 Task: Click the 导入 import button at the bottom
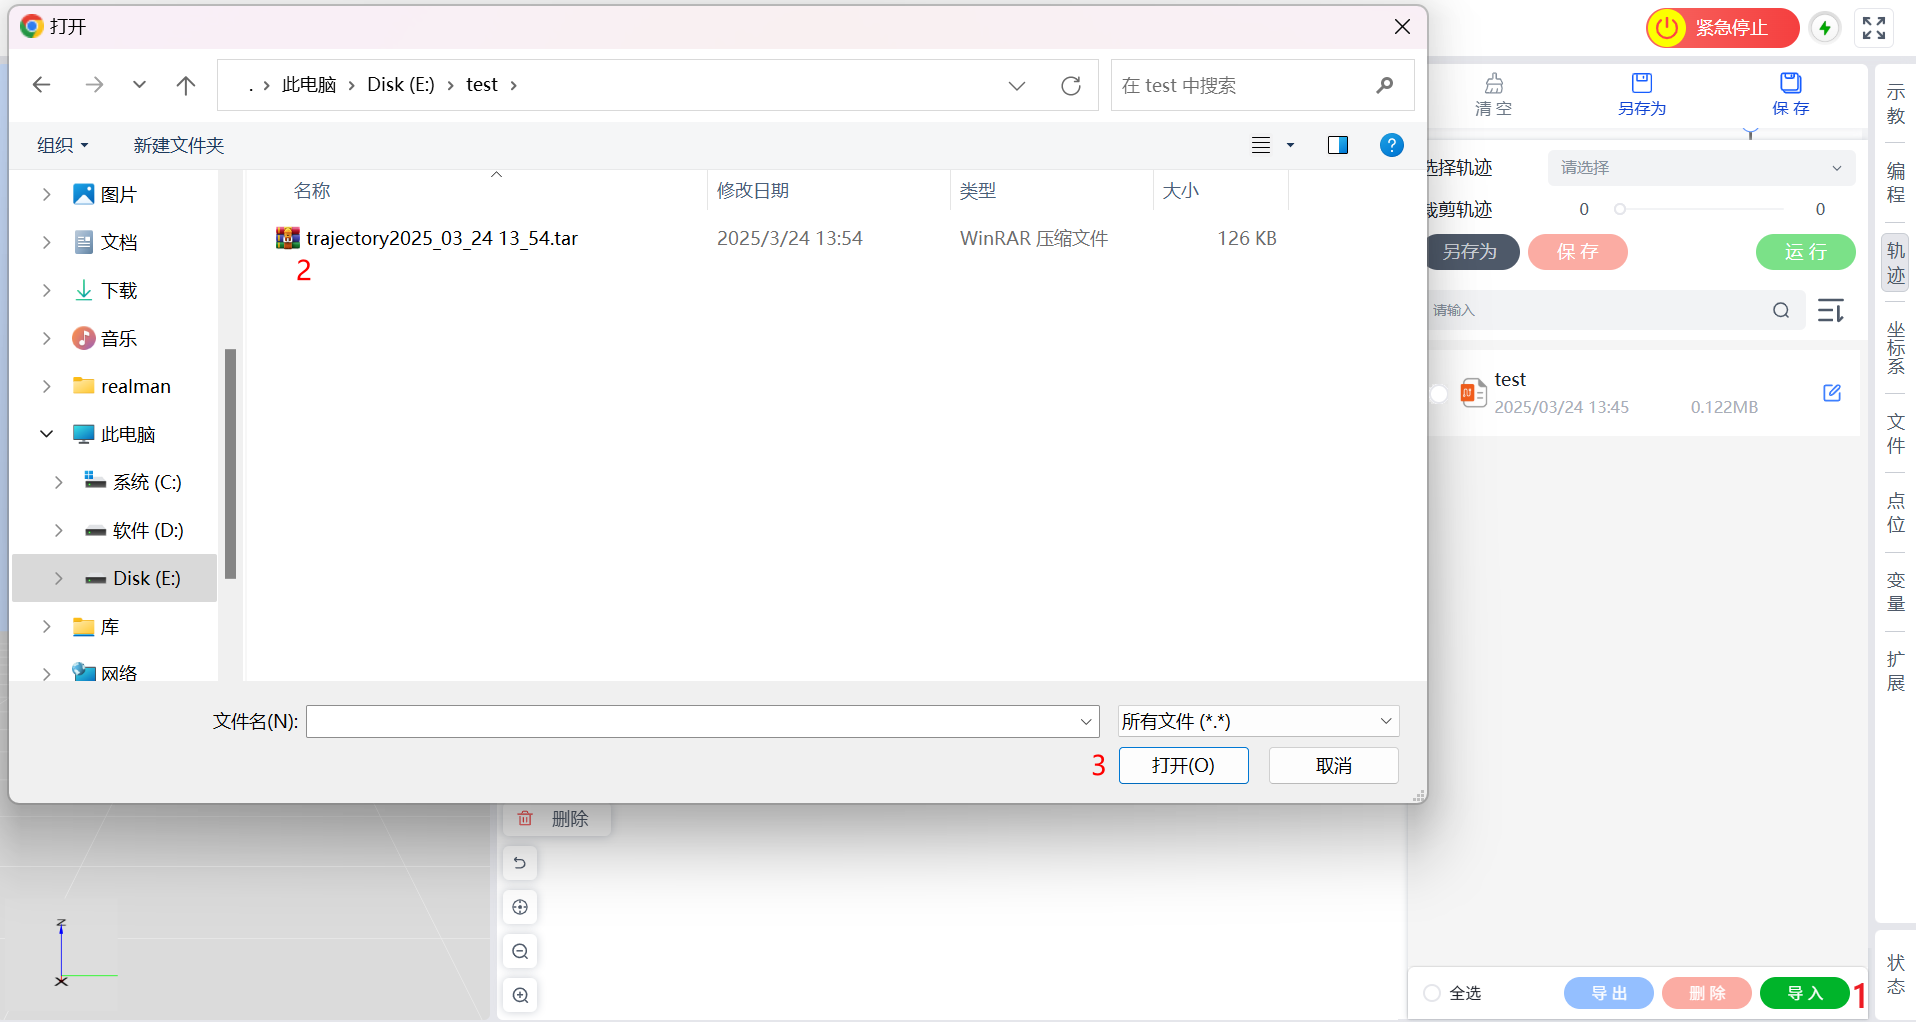point(1804,992)
